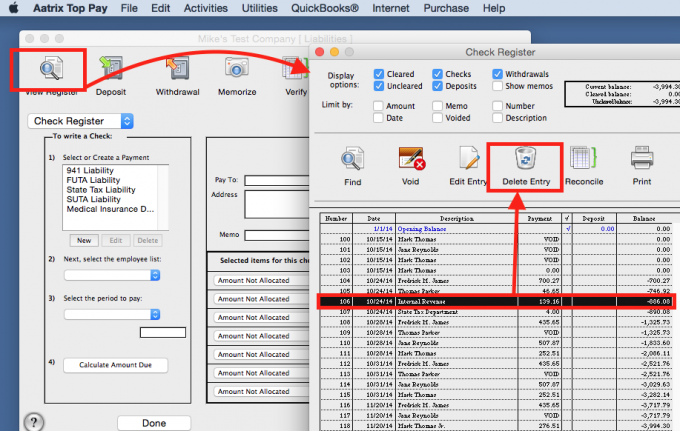Select check 107 State Tax Department row
This screenshot has height=431, width=680.
click(496, 312)
